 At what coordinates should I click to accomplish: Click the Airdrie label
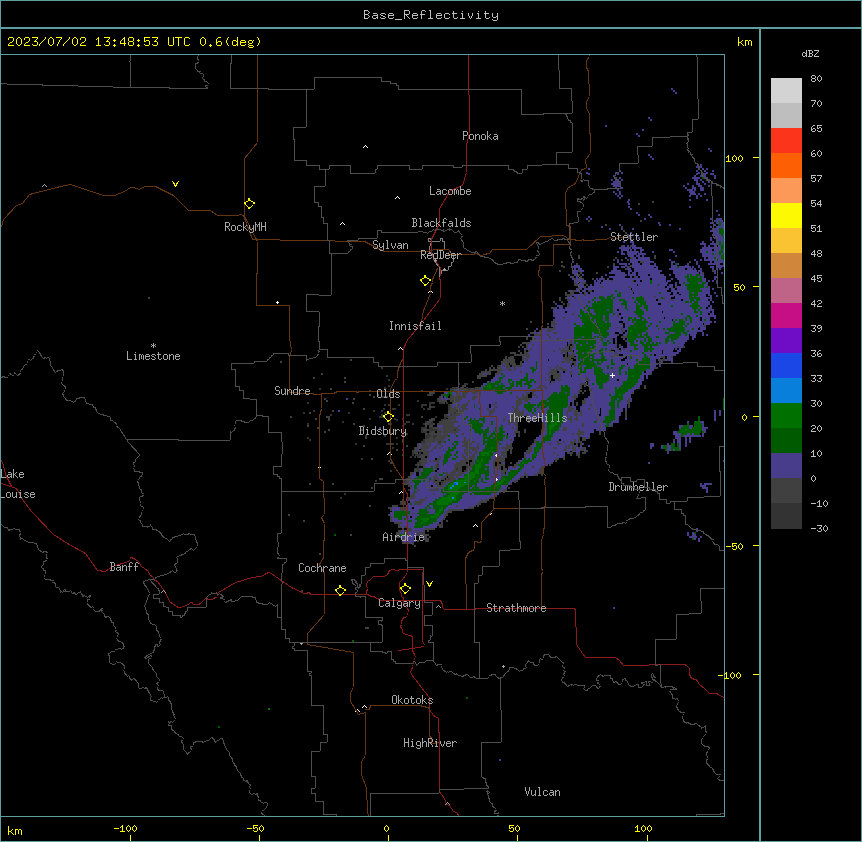pyautogui.click(x=404, y=537)
